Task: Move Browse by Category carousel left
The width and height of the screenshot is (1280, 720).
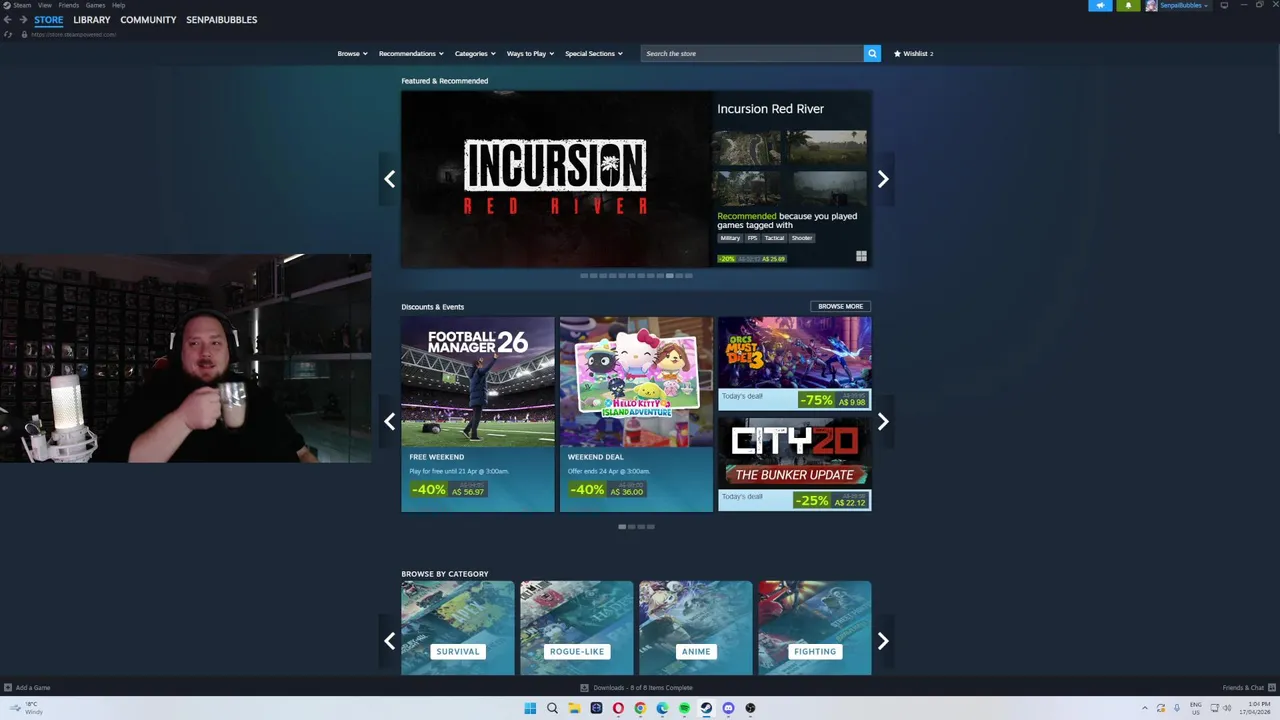Action: point(389,641)
